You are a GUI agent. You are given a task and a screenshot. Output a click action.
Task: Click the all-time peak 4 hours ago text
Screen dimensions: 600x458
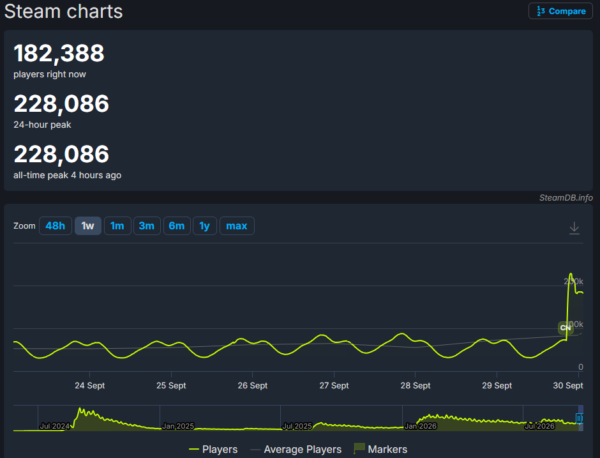click(67, 175)
